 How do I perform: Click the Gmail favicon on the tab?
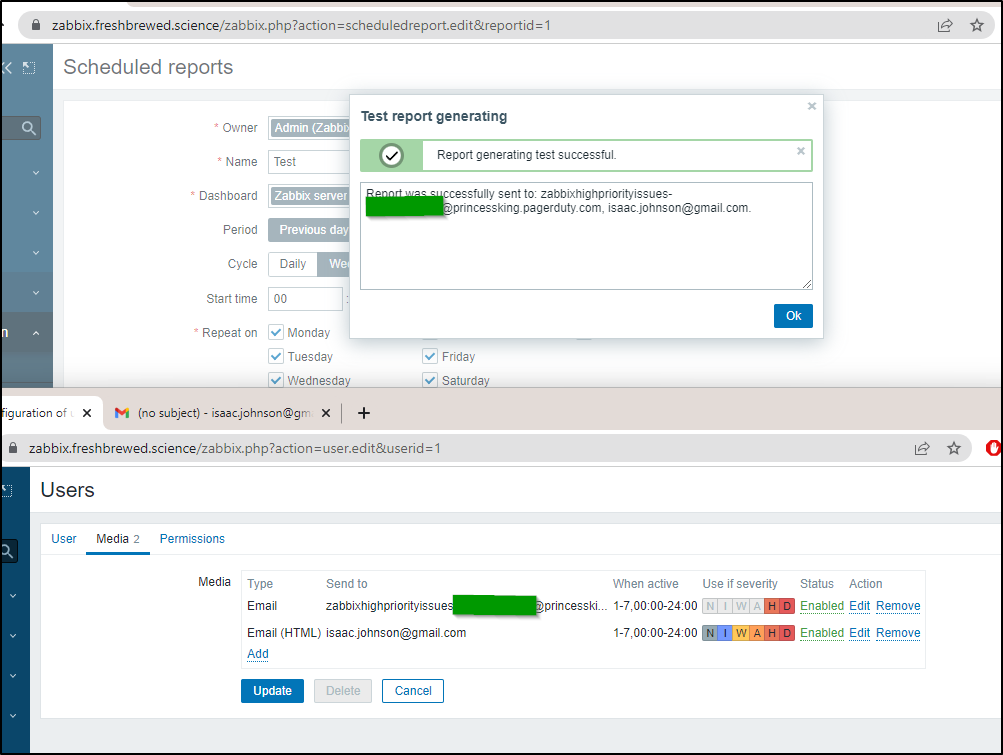point(122,413)
